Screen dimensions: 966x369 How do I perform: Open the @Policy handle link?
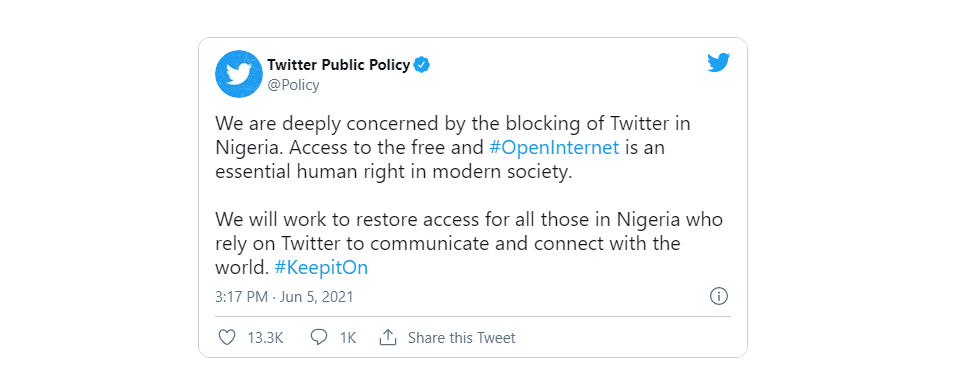click(x=293, y=85)
